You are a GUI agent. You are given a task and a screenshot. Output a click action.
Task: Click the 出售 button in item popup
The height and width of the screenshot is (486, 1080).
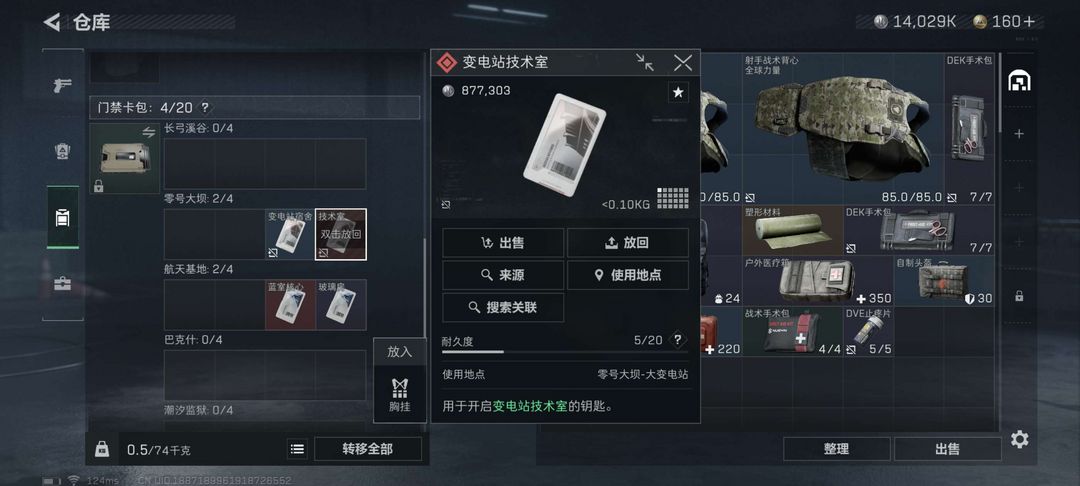coord(503,242)
